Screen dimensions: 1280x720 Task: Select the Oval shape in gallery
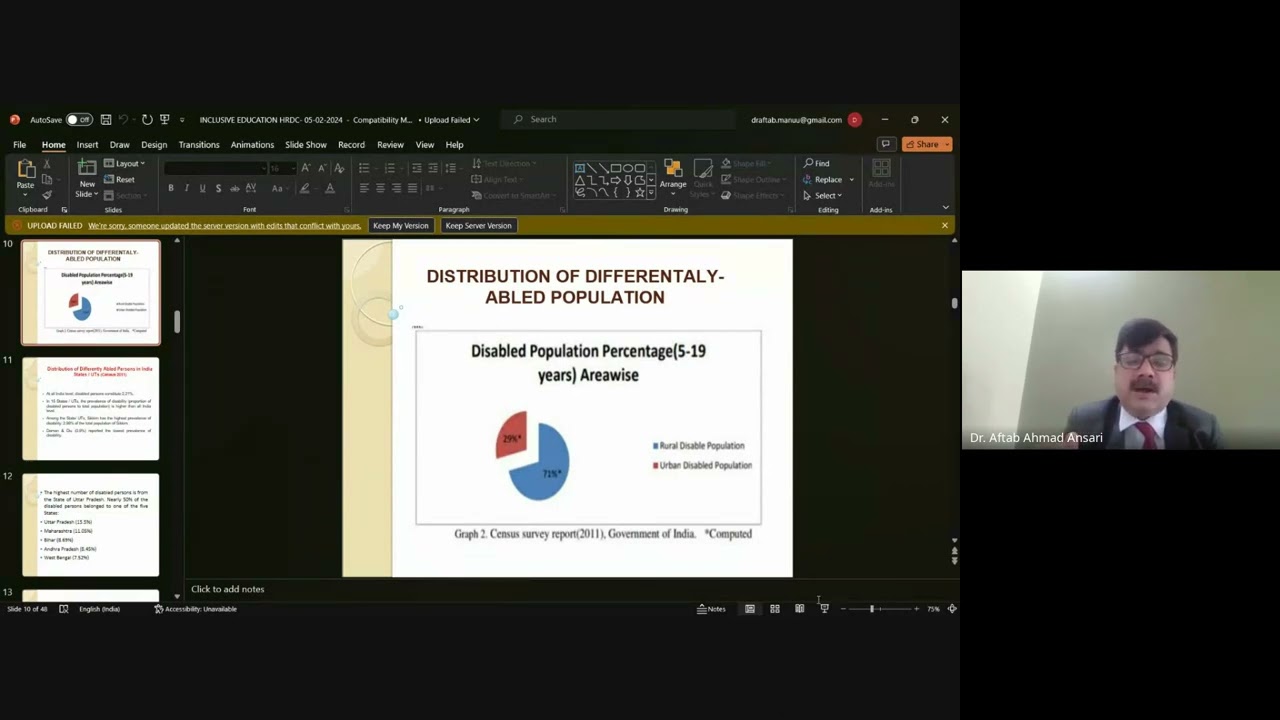pos(628,168)
